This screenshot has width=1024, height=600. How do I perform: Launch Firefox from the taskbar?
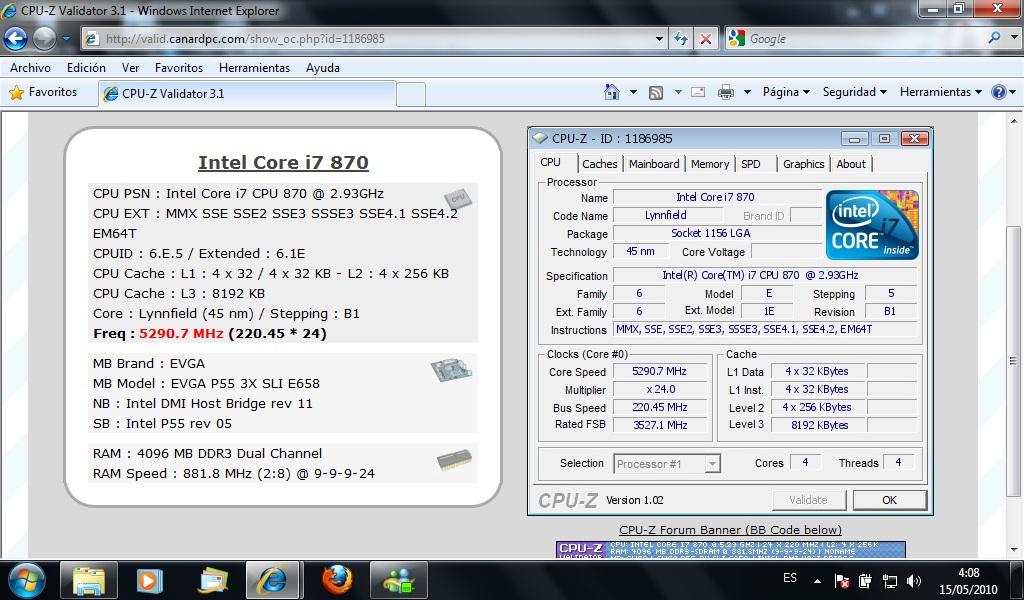point(337,580)
